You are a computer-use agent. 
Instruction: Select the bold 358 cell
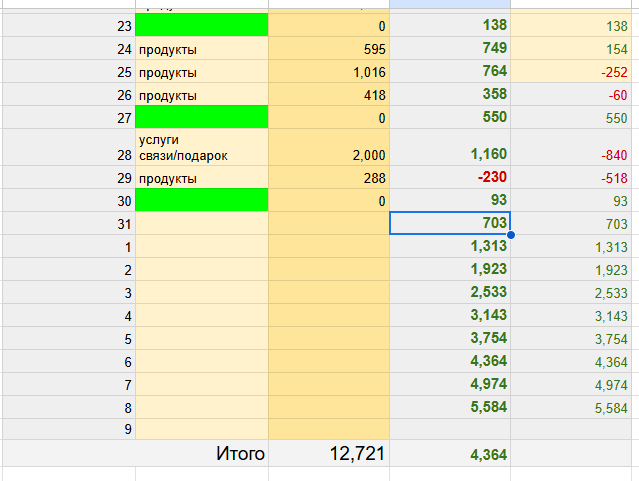click(x=450, y=94)
